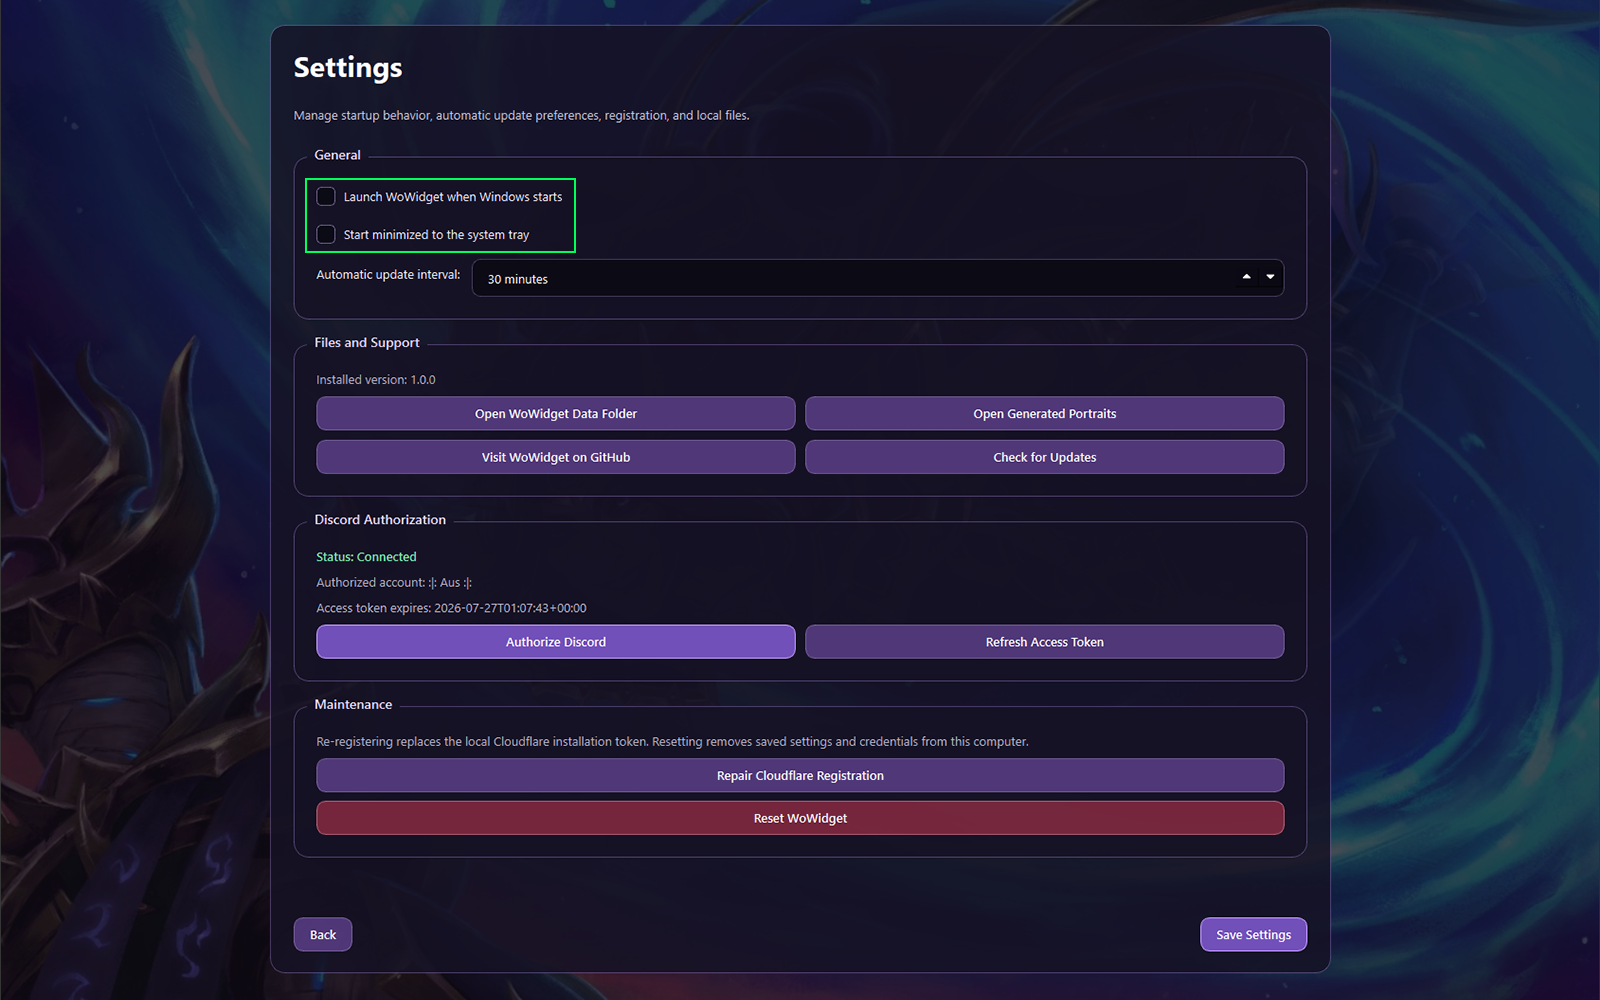Click the Discord Authorization section title

[380, 520]
